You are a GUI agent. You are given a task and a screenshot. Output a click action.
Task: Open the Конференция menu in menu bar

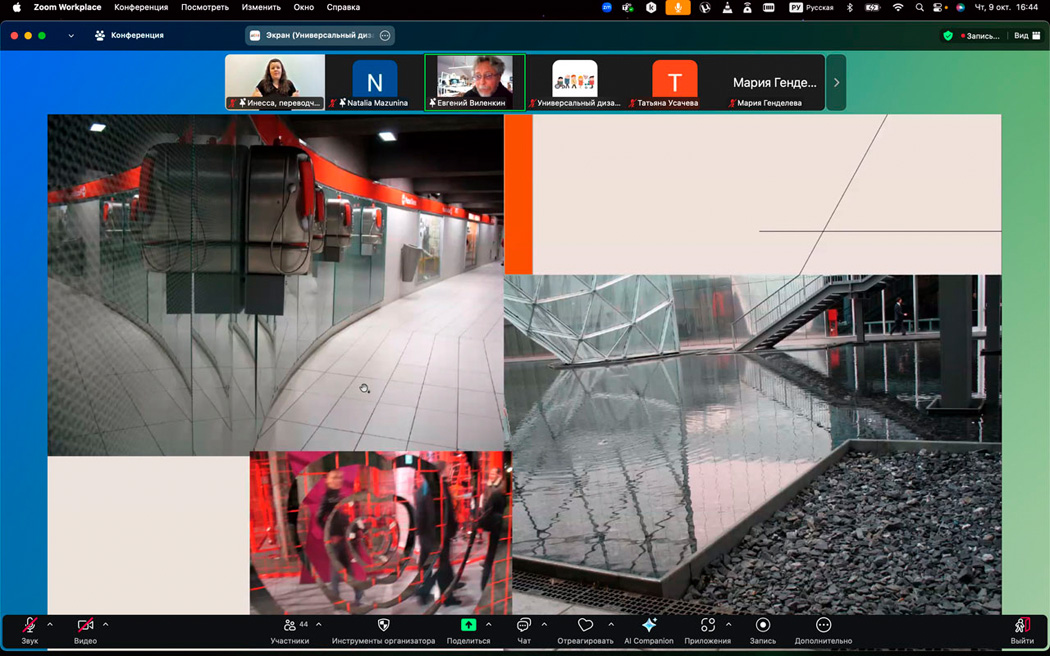[140, 8]
